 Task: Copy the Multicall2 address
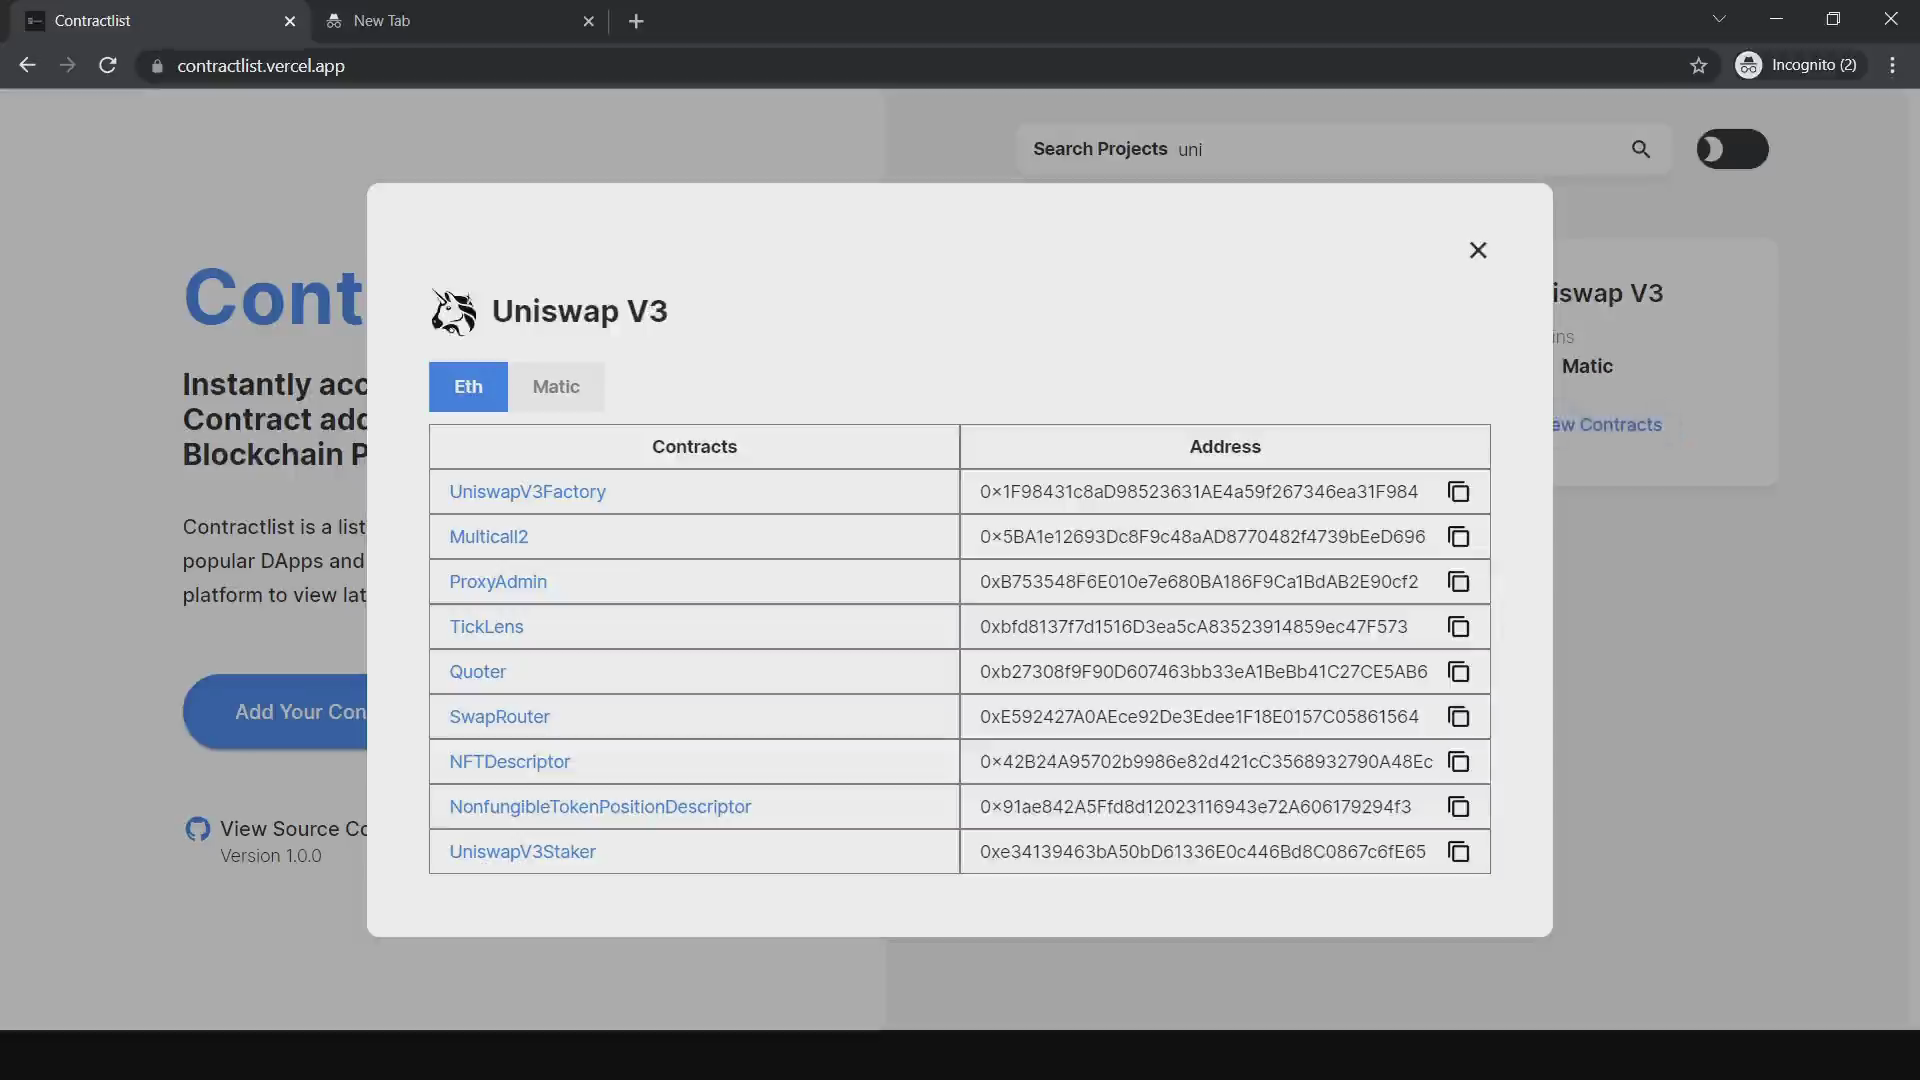point(1459,537)
